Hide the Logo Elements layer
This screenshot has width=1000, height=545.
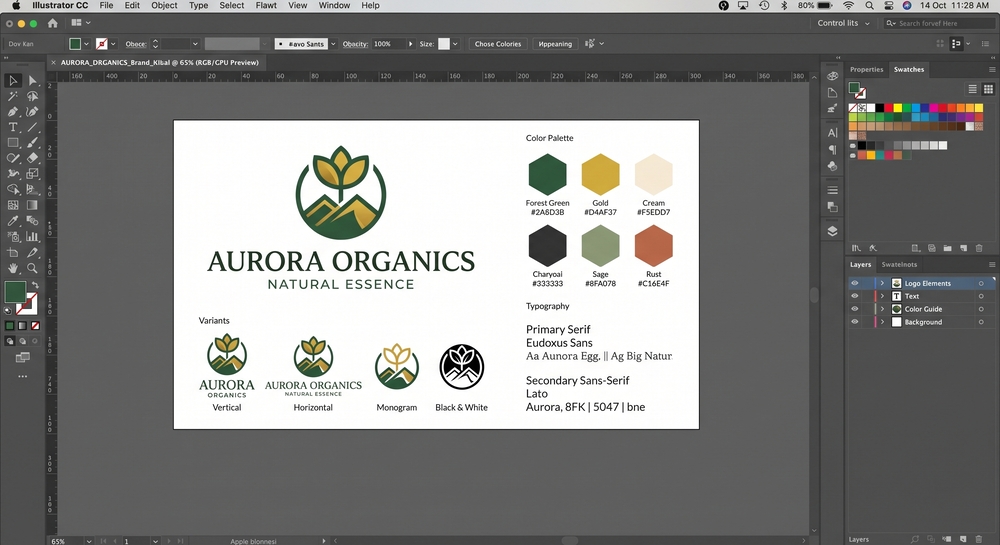tap(855, 283)
